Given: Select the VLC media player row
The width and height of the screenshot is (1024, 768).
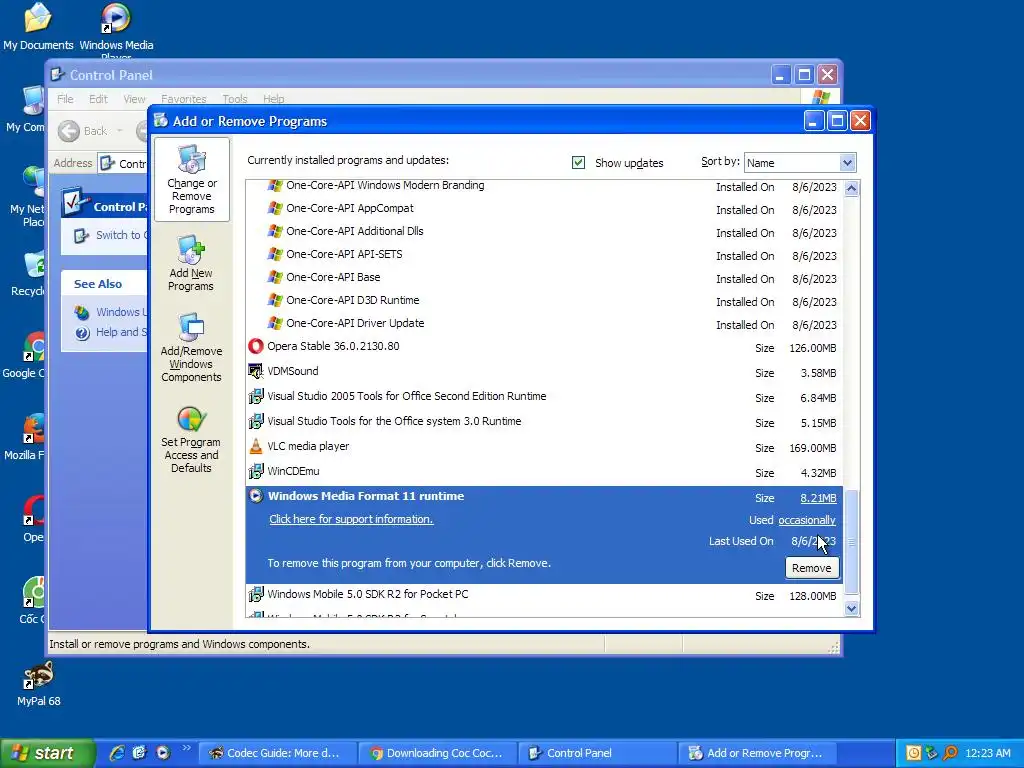Looking at the screenshot, I should click(544, 447).
